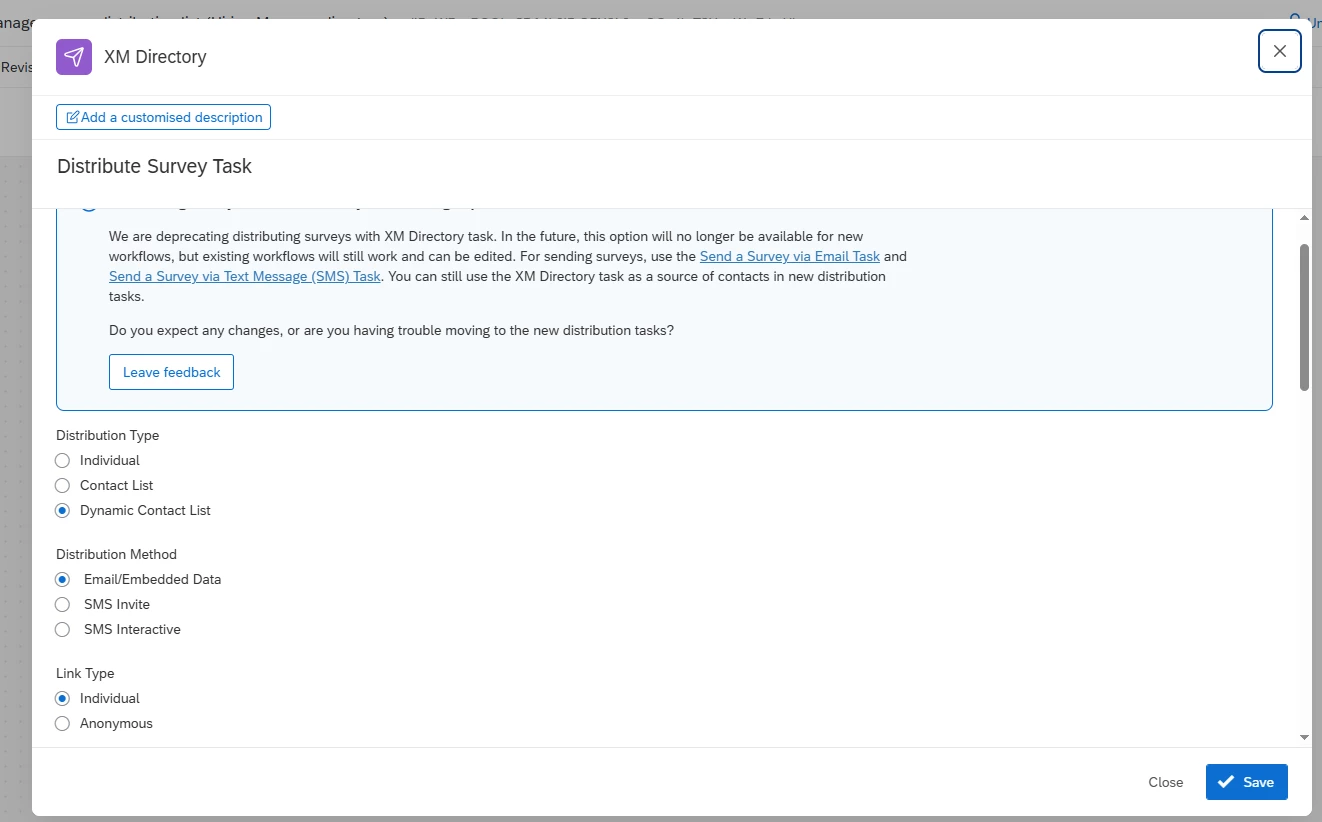Select the Individual link type radio button
This screenshot has height=822, width=1322.
click(x=62, y=698)
